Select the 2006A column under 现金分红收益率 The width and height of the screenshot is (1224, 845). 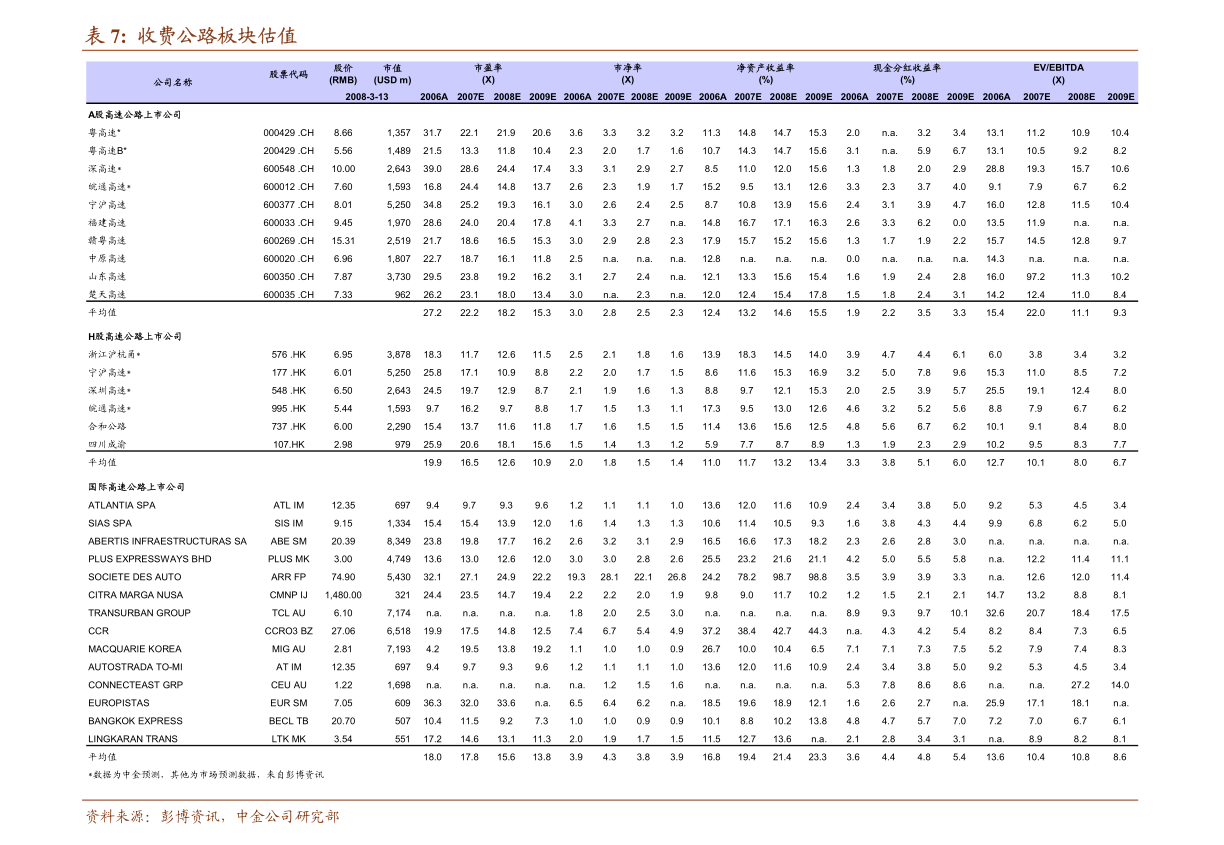[x=854, y=97]
